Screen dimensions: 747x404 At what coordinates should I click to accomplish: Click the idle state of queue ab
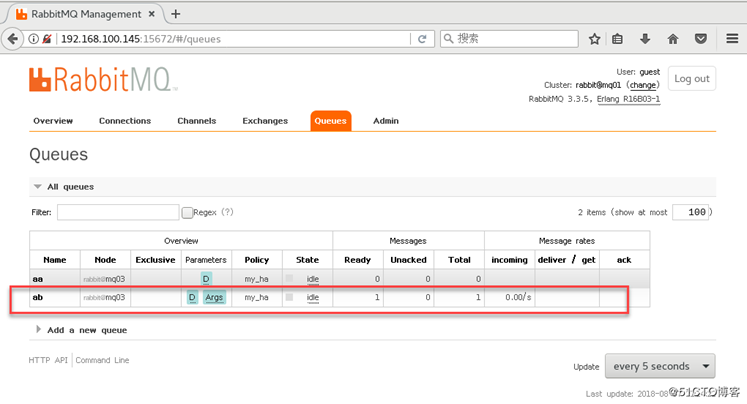pyautogui.click(x=313, y=297)
